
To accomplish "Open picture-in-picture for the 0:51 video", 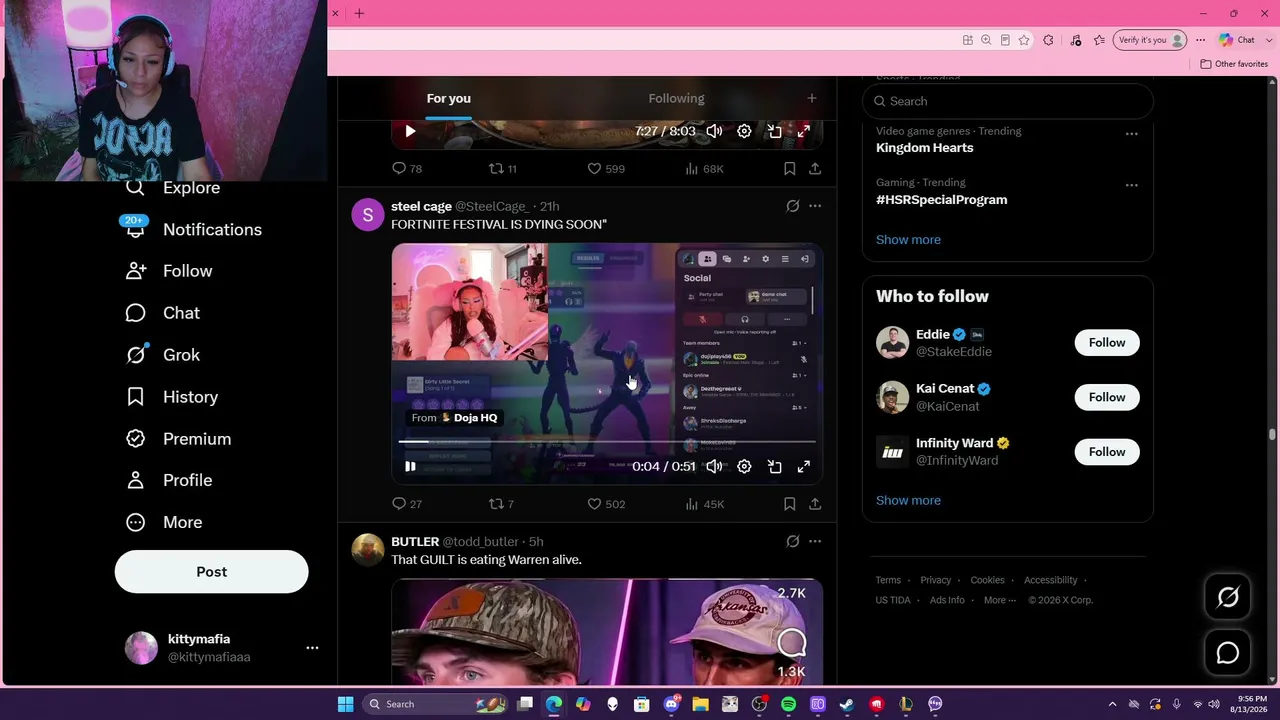I will [774, 466].
